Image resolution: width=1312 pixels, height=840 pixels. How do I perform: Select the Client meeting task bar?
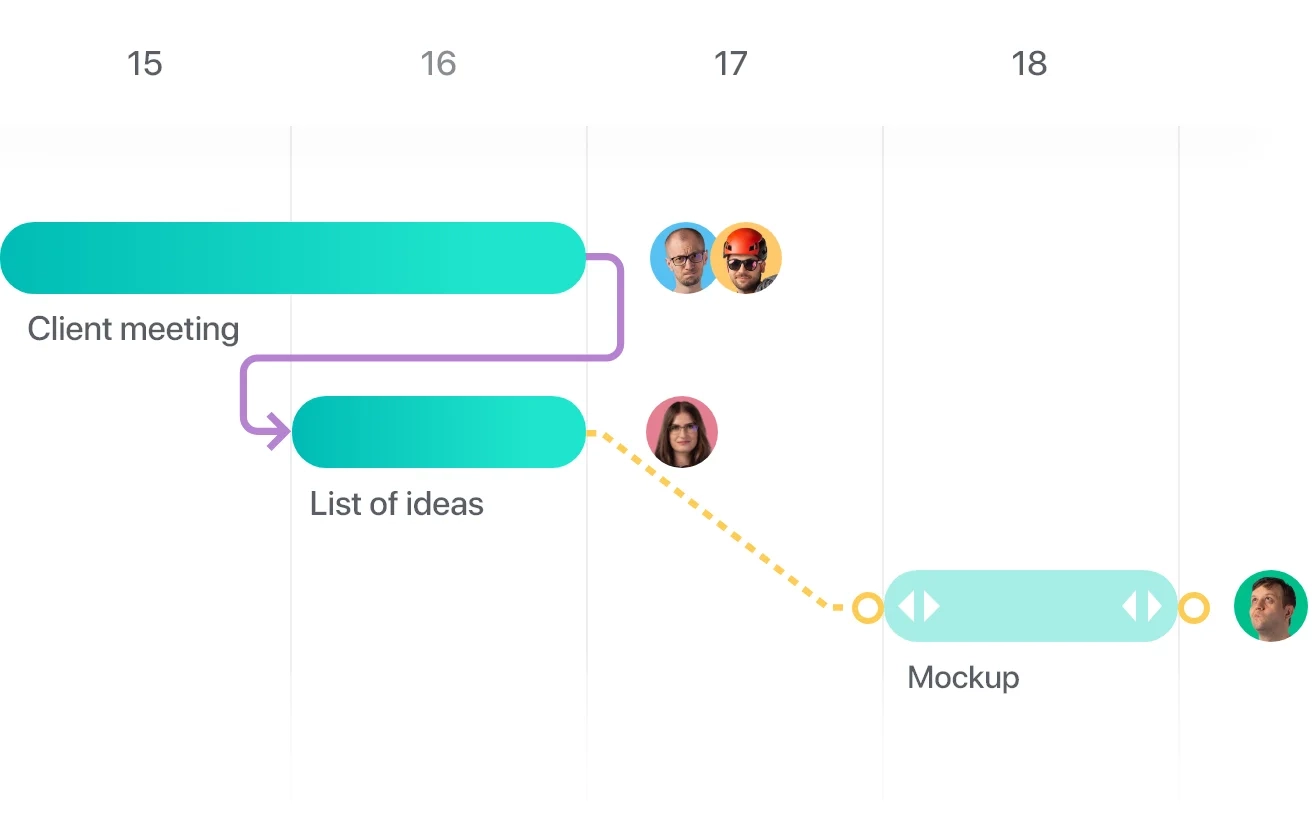coord(292,258)
